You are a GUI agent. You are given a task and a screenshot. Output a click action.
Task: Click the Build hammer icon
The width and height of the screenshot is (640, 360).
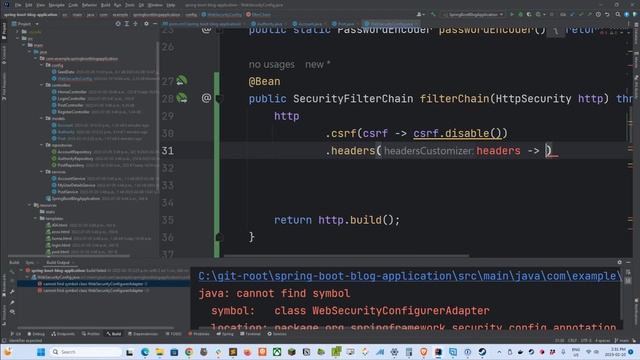pos(433,14)
